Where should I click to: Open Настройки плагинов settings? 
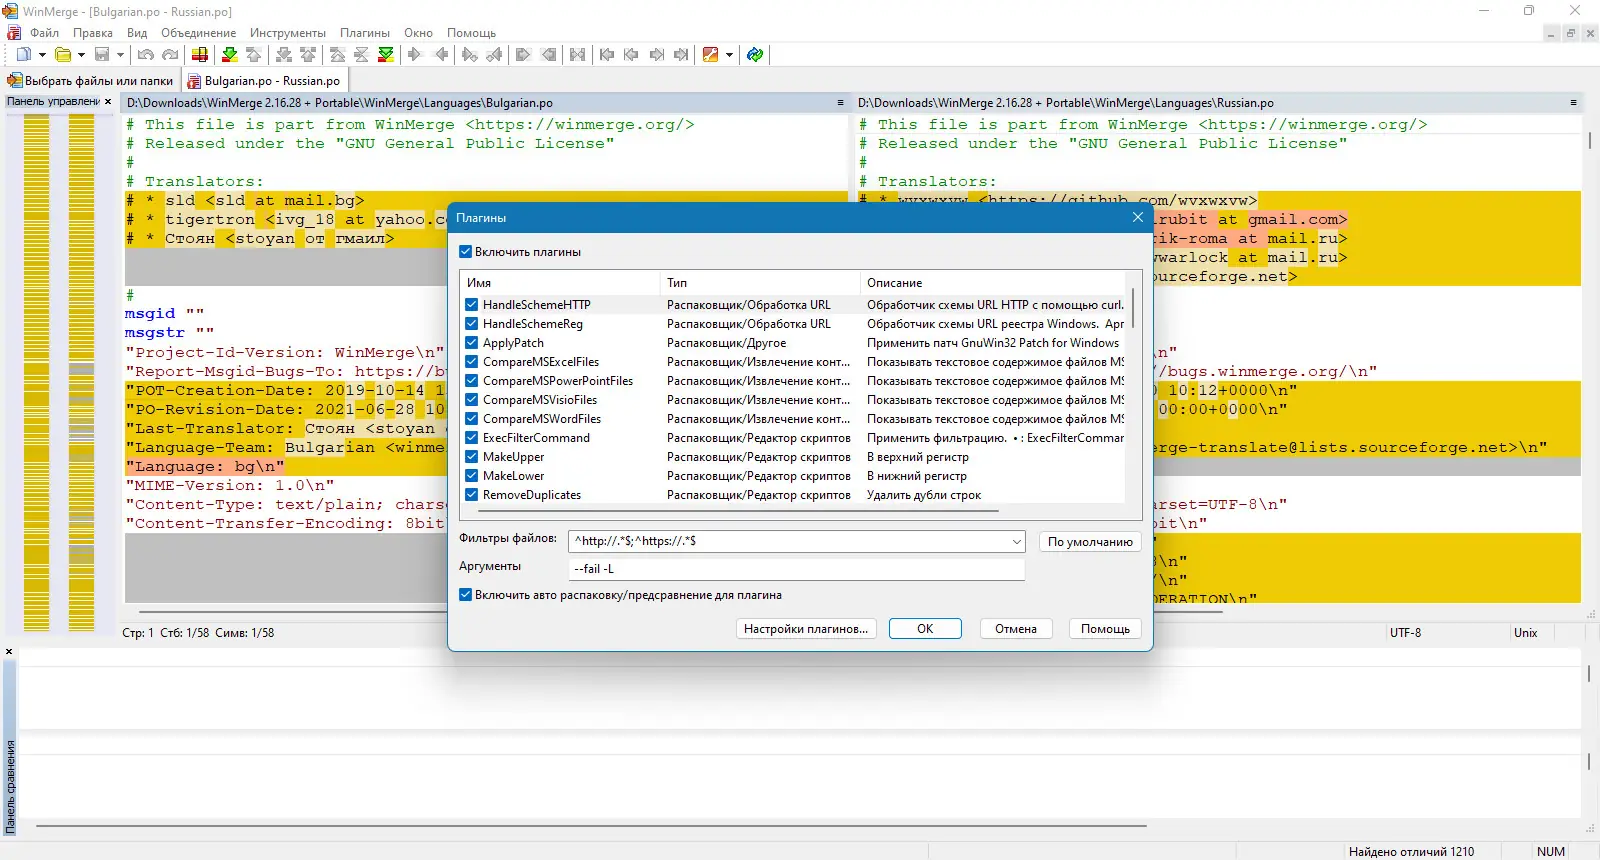point(806,629)
